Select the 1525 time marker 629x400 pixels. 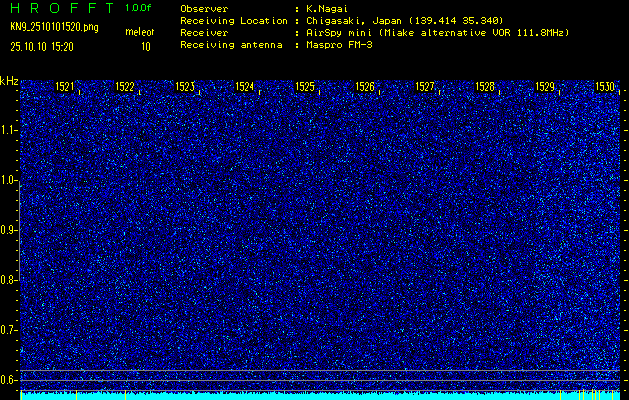coord(305,87)
